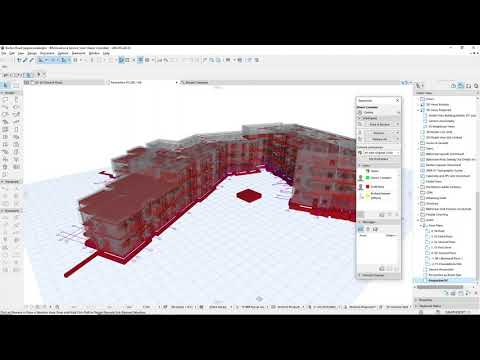Collapse the Floor Plans folder in Navigator
Screen dimensions: 480x360
point(421,226)
